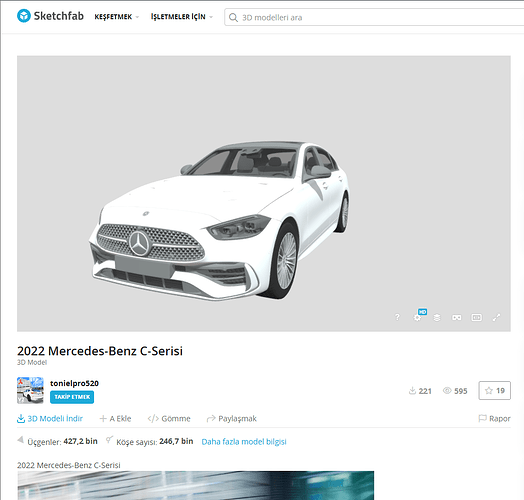The image size is (524, 500).
Task: Follow tonielpro520 with Takip Etmek button
Action: [72, 397]
